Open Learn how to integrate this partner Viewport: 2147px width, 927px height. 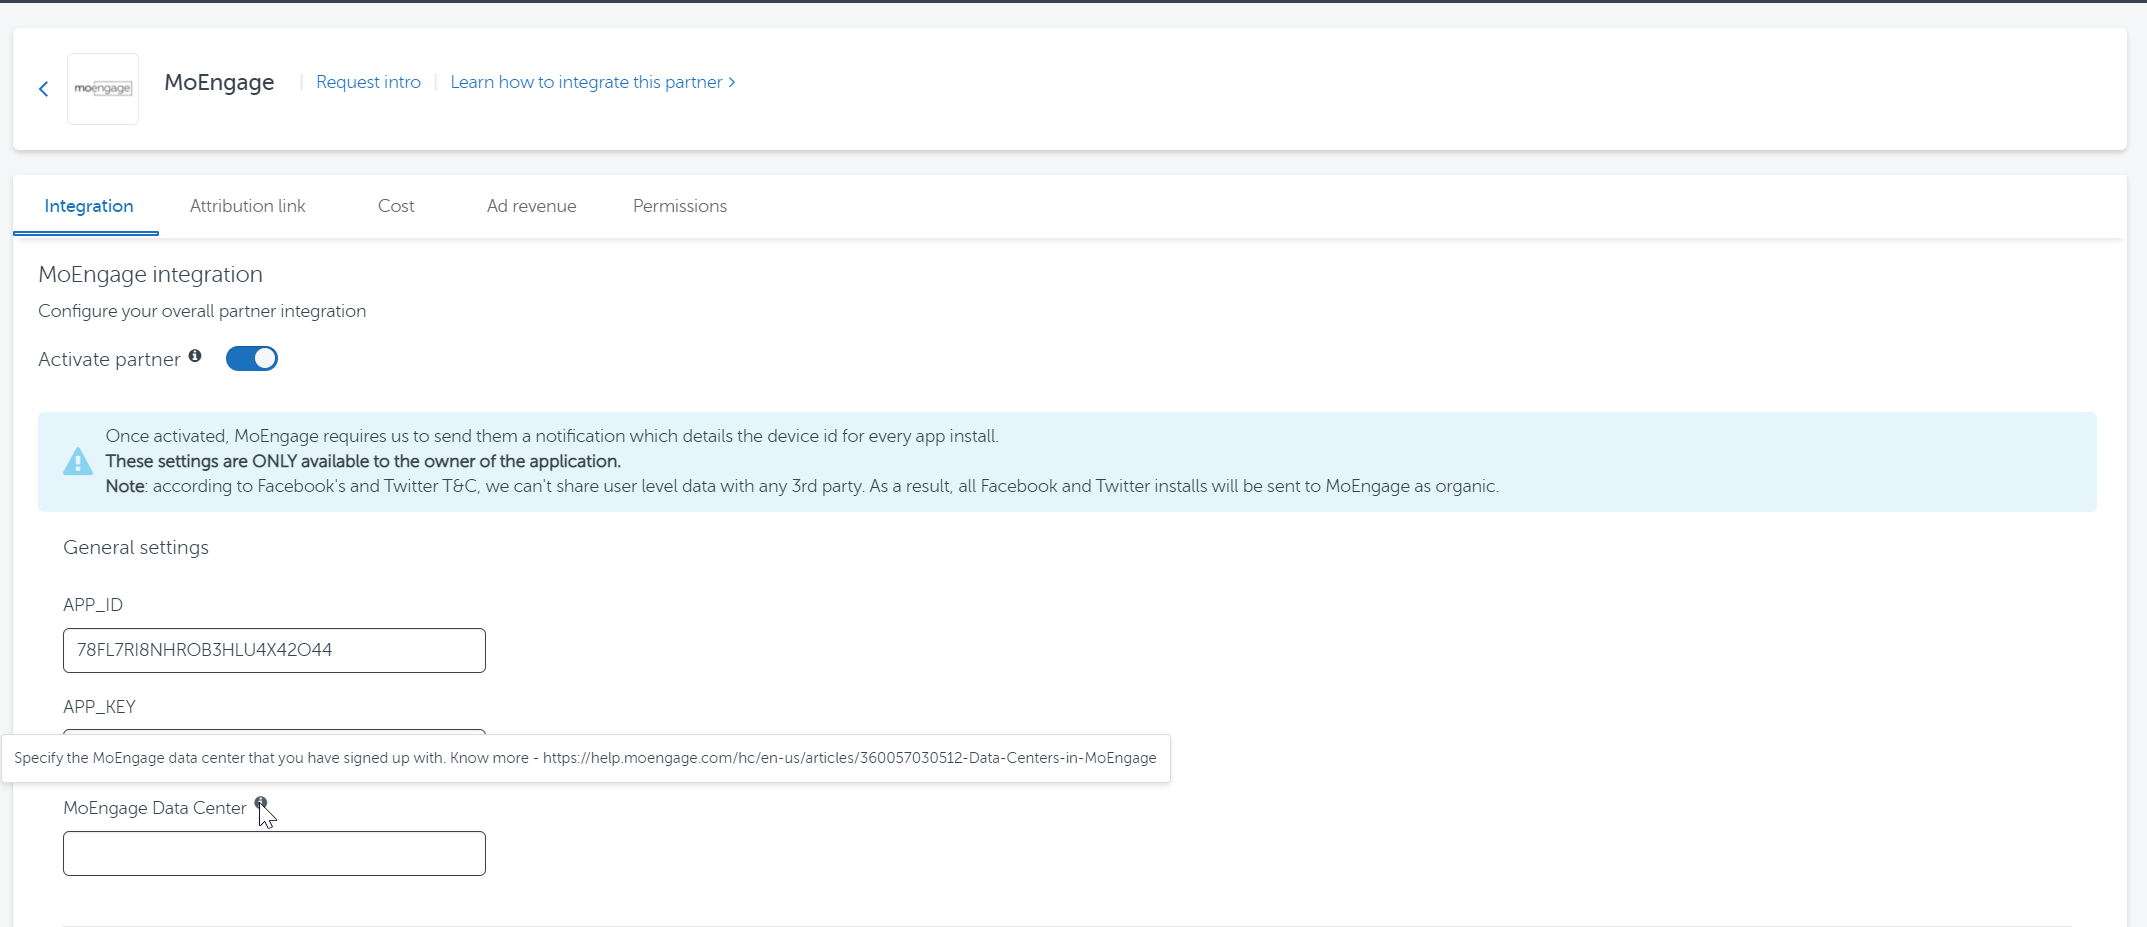tap(593, 82)
